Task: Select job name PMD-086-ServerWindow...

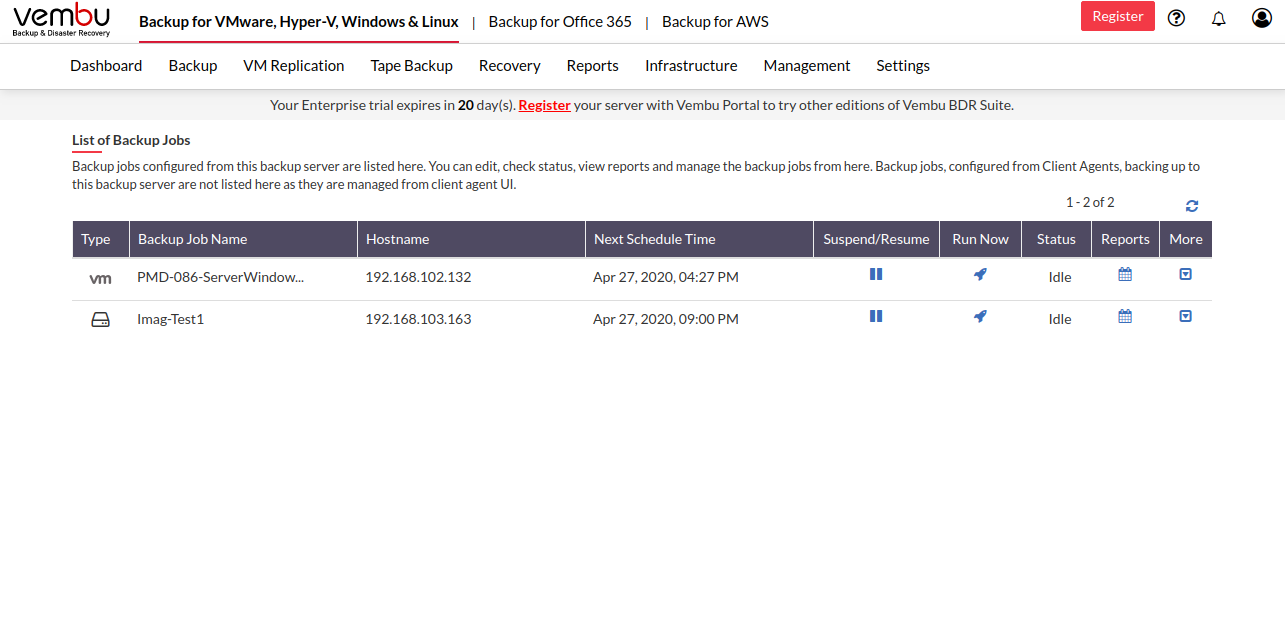Action: pyautogui.click(x=220, y=277)
